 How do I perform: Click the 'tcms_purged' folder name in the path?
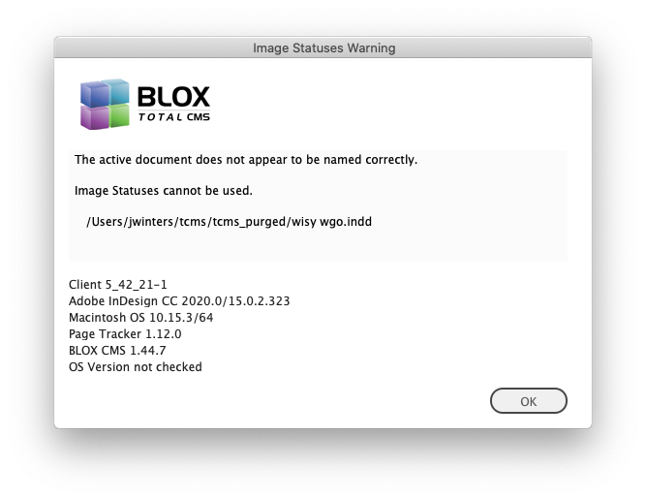pos(246,221)
